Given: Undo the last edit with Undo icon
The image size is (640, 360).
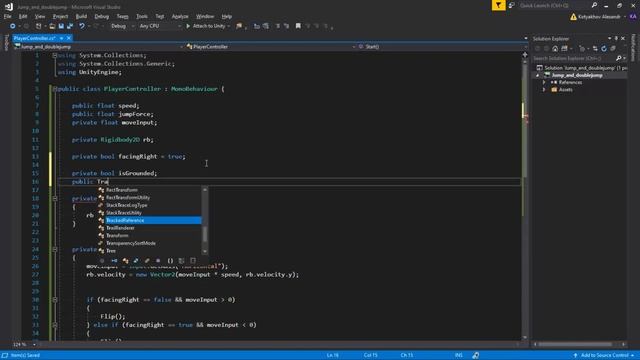Looking at the screenshot, I should point(82,26).
